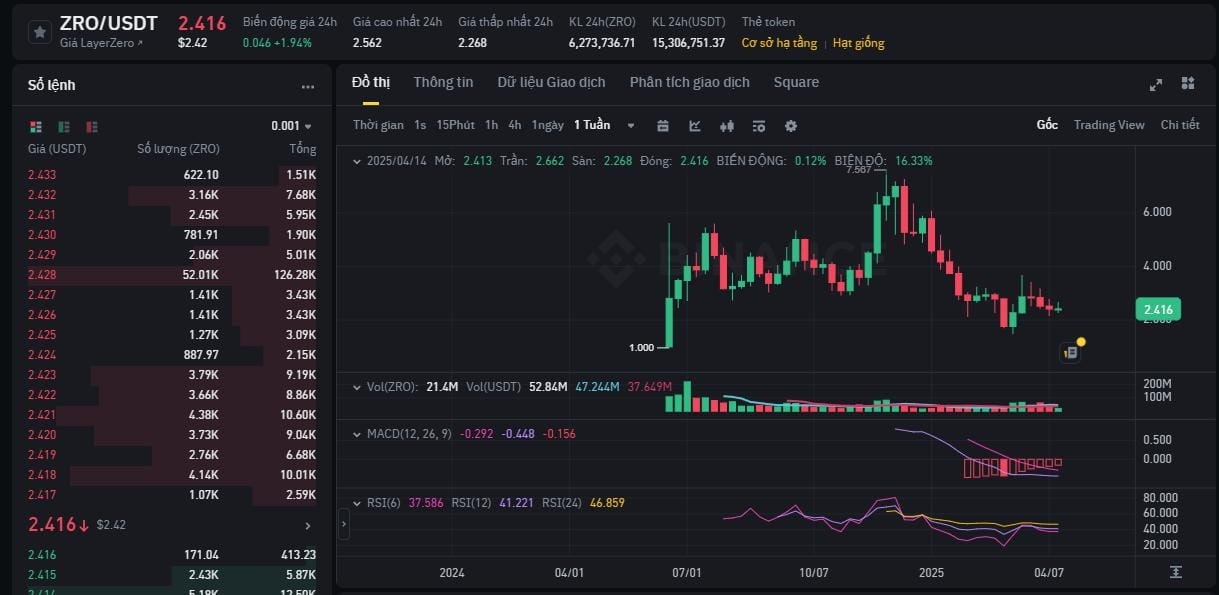Select the 1h time interval

pyautogui.click(x=491, y=125)
